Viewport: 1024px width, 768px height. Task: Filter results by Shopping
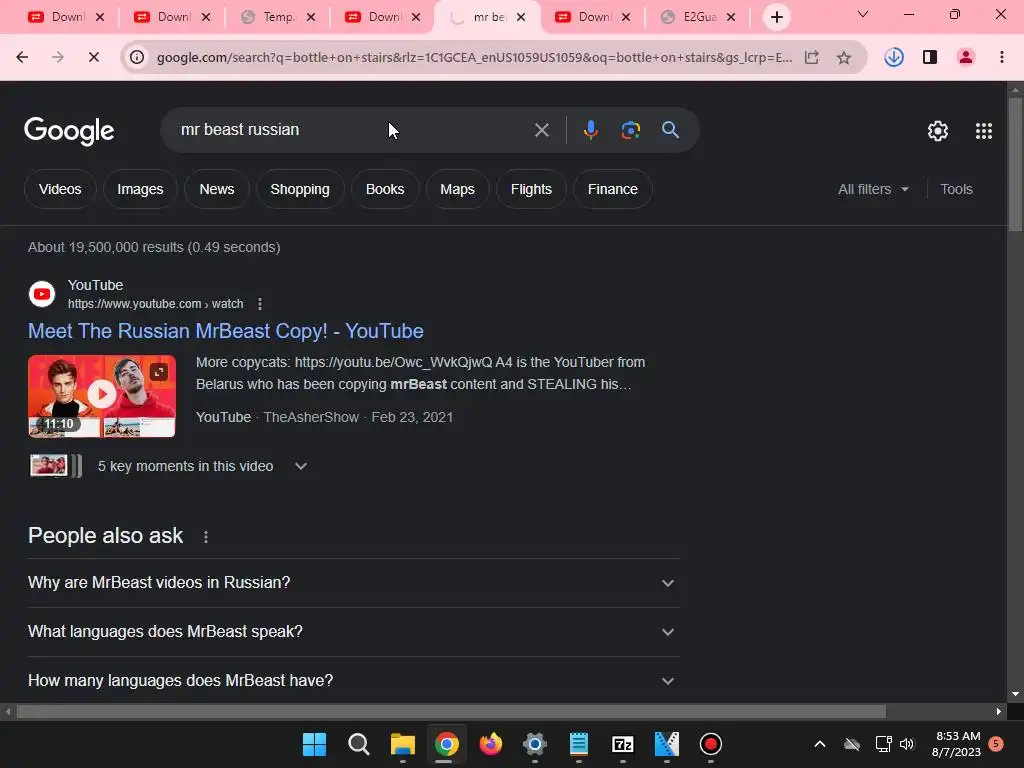click(300, 189)
